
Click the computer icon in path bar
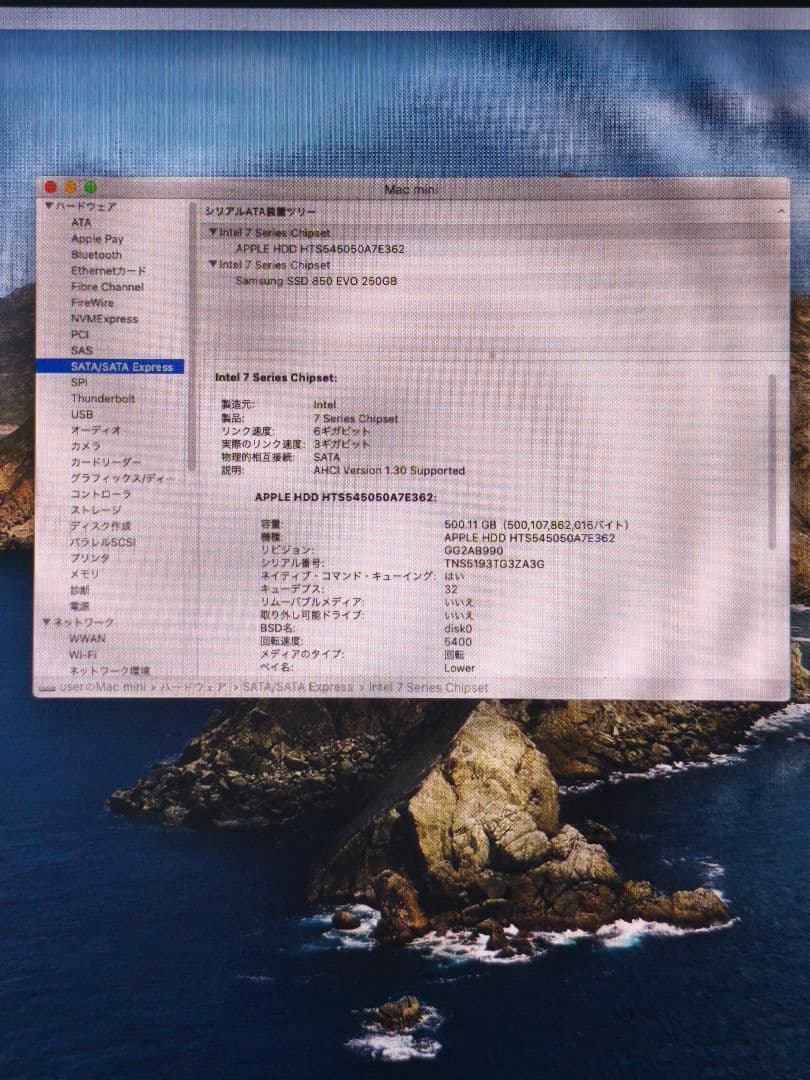tap(47, 688)
